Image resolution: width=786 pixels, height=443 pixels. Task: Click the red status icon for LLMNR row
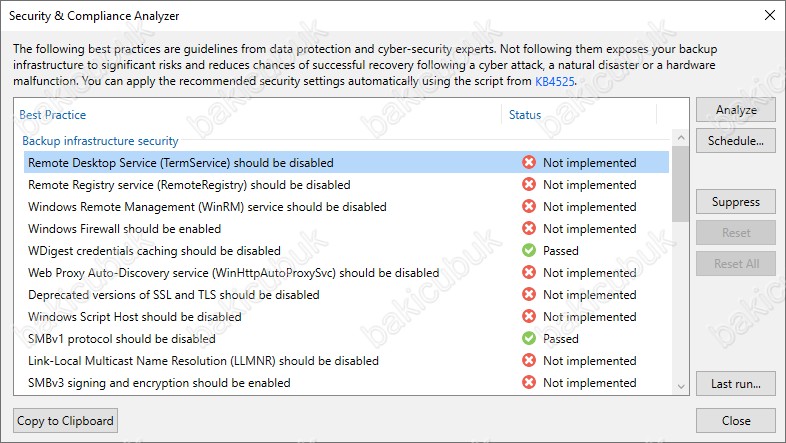click(x=529, y=360)
